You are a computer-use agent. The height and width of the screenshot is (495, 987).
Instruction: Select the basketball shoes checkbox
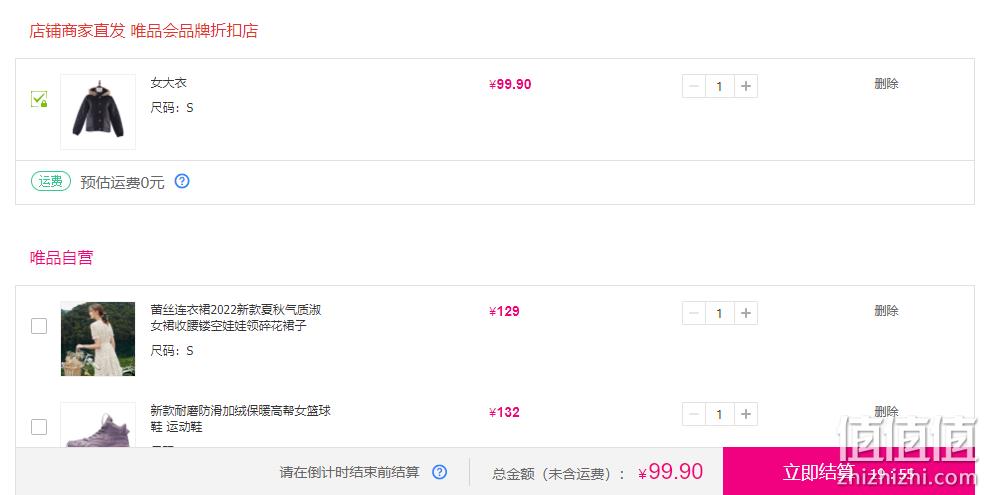coord(39,426)
